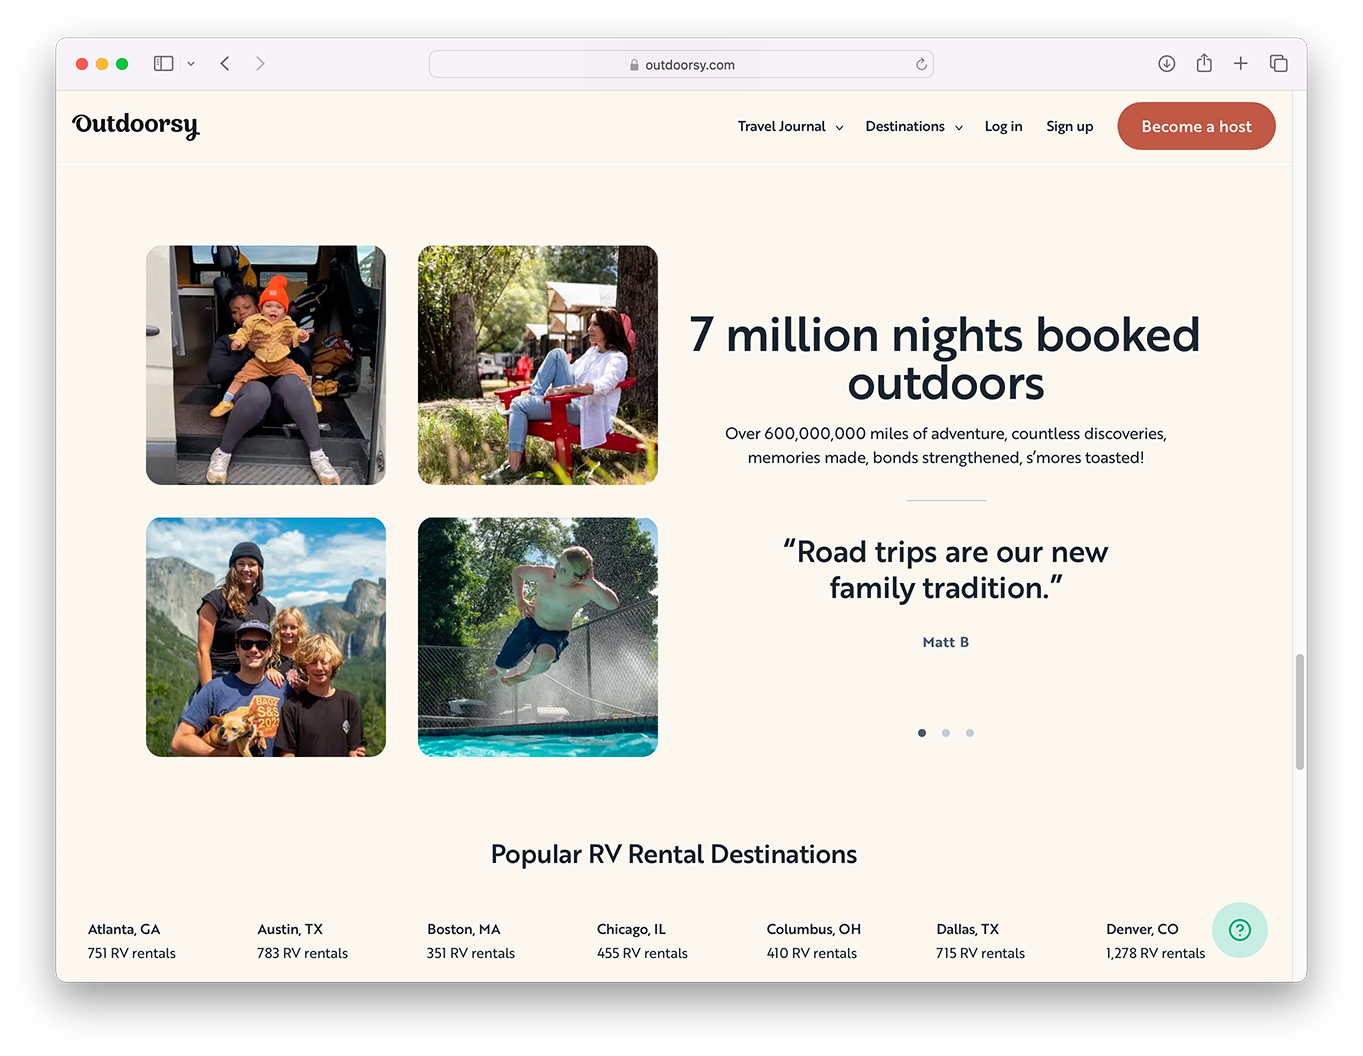Expand the Destinations dropdown menu

pyautogui.click(x=913, y=127)
